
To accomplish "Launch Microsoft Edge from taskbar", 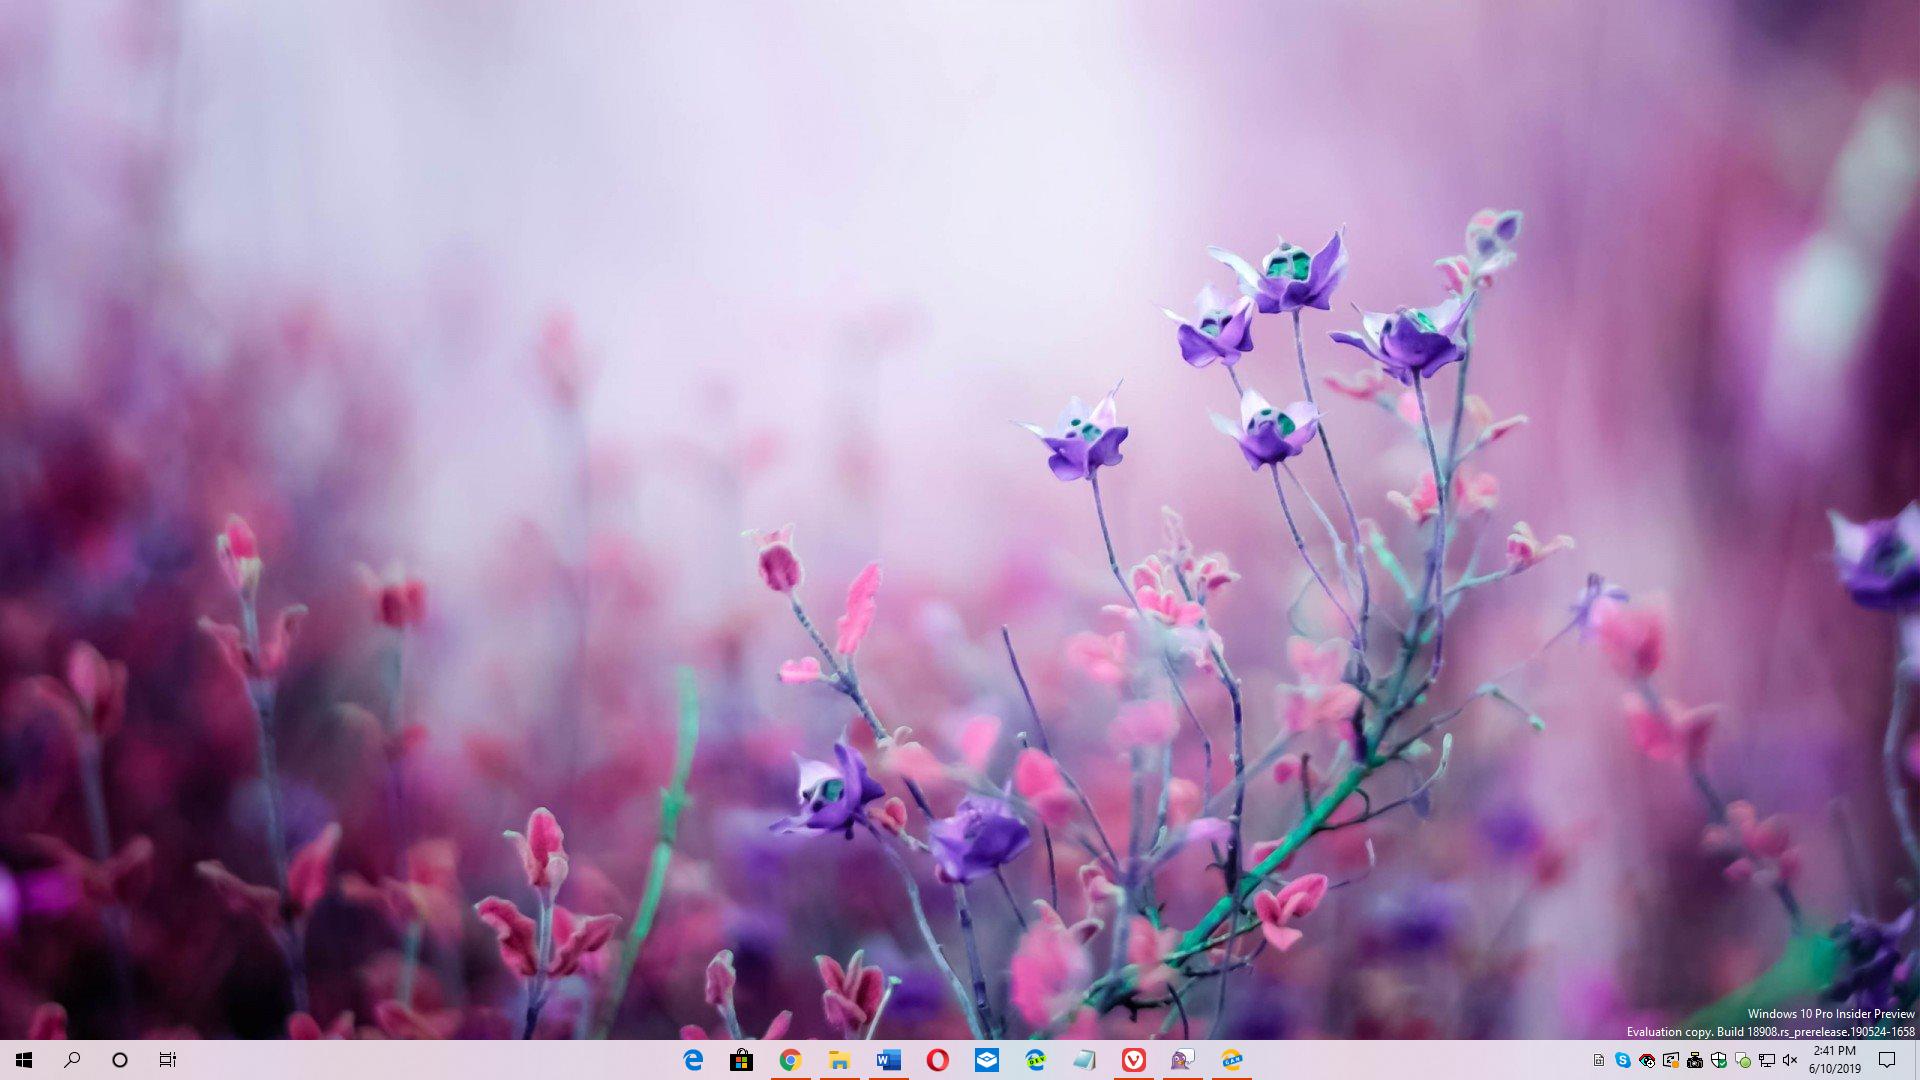I will 693,1060.
